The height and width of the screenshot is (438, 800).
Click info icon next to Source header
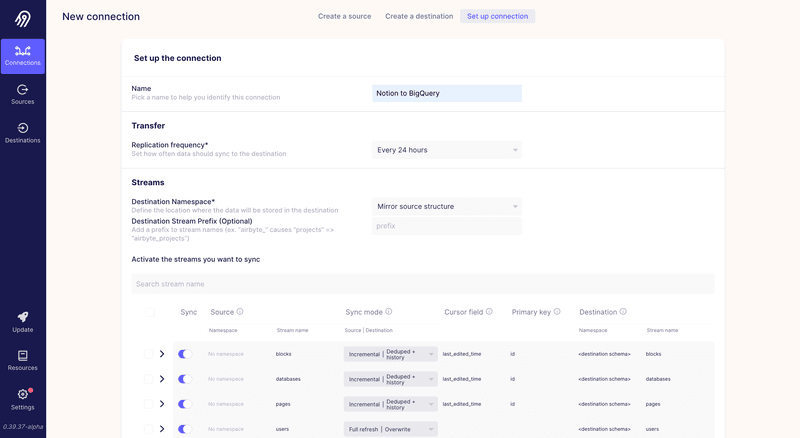click(x=240, y=311)
